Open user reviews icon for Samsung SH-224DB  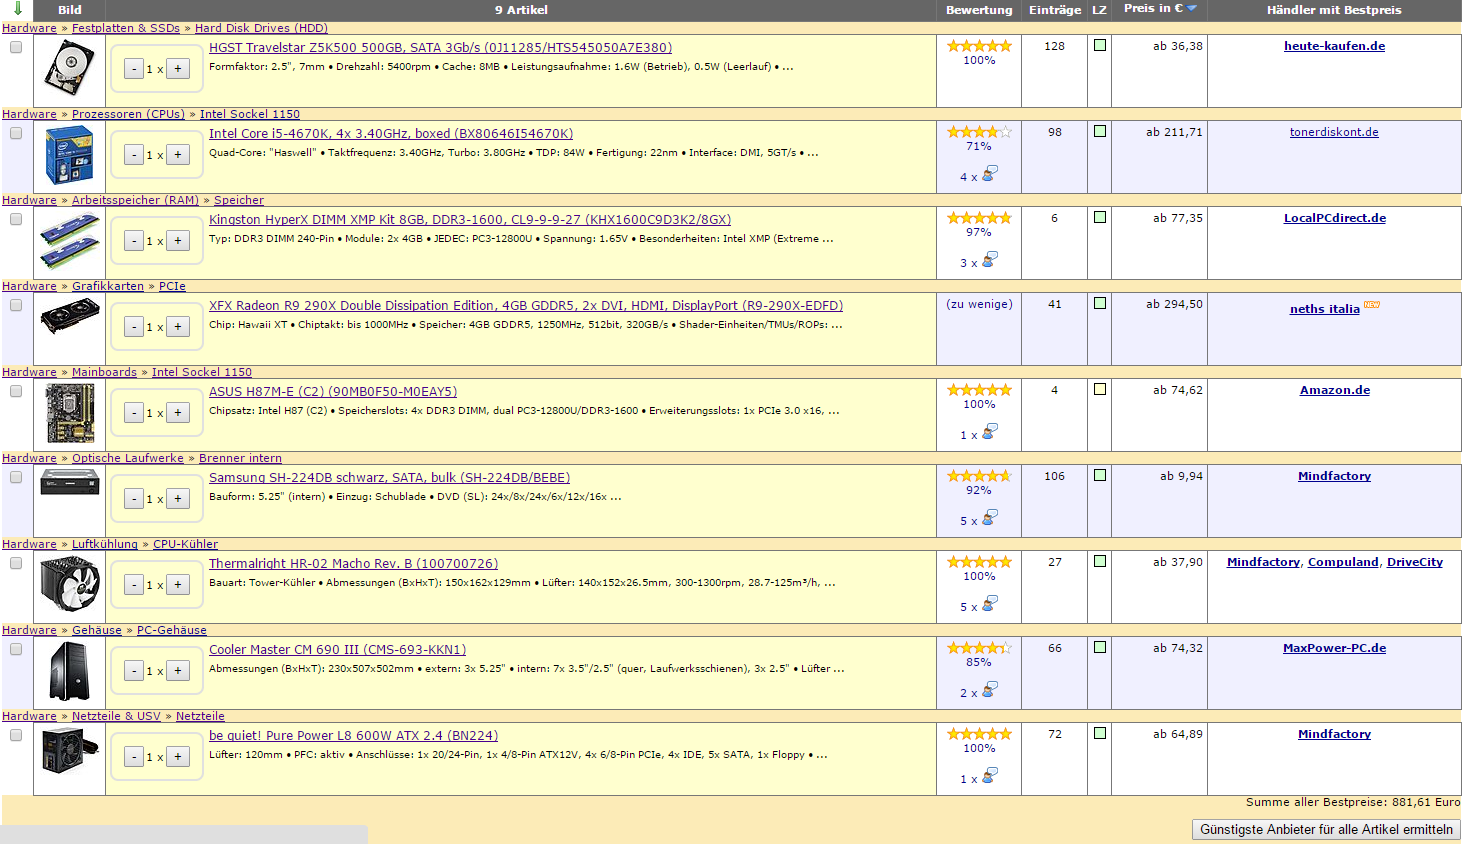989,519
